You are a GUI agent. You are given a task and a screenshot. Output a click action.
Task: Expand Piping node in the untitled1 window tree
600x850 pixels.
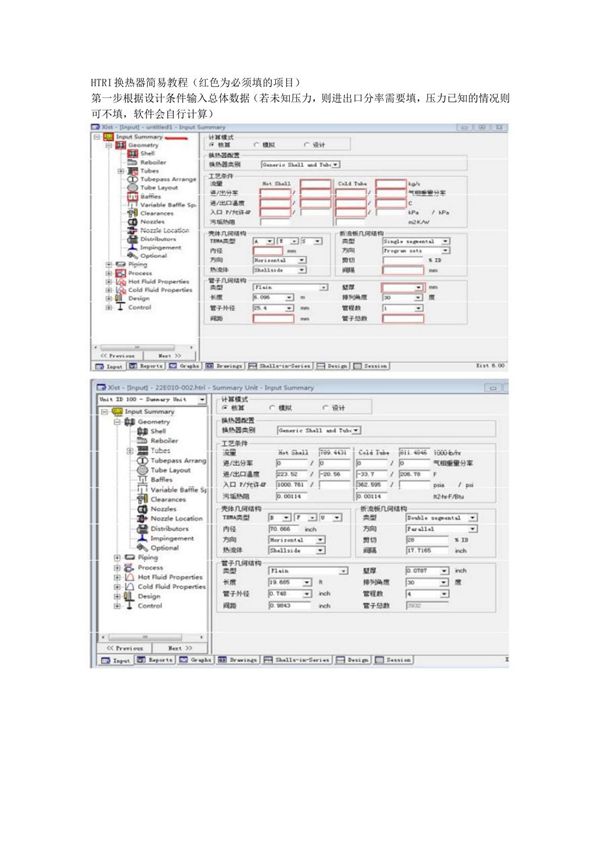coord(108,264)
